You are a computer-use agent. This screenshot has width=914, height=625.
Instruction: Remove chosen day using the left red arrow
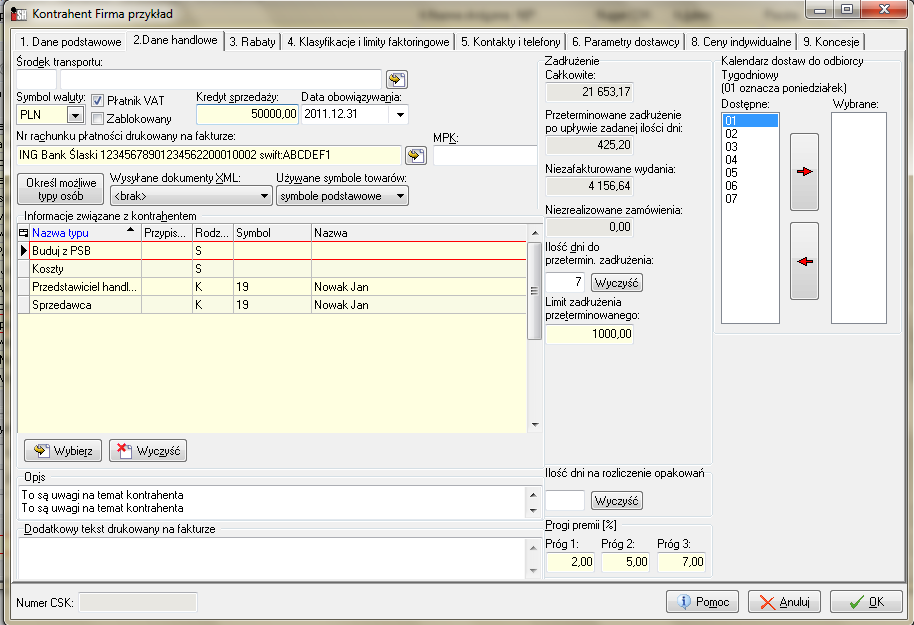pyautogui.click(x=804, y=261)
